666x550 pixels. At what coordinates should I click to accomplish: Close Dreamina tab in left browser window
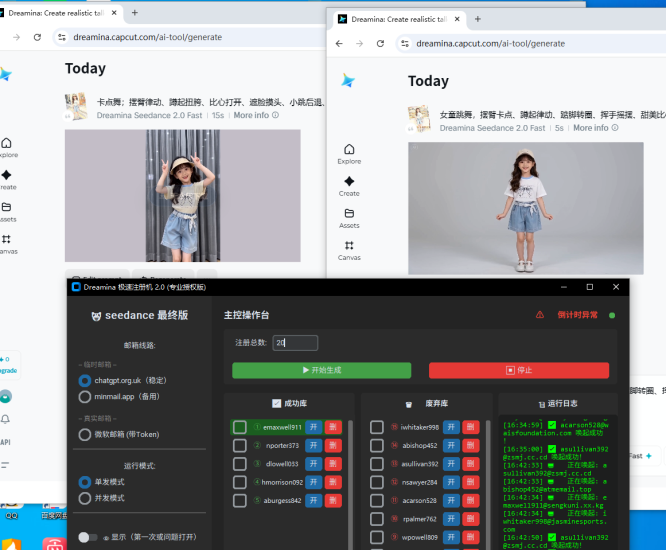114,13
